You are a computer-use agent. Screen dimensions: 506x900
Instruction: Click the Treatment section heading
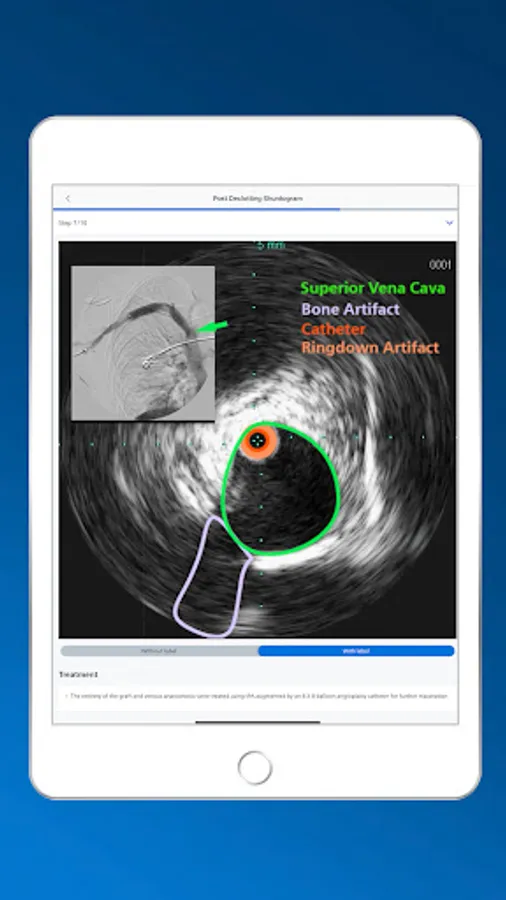point(78,674)
